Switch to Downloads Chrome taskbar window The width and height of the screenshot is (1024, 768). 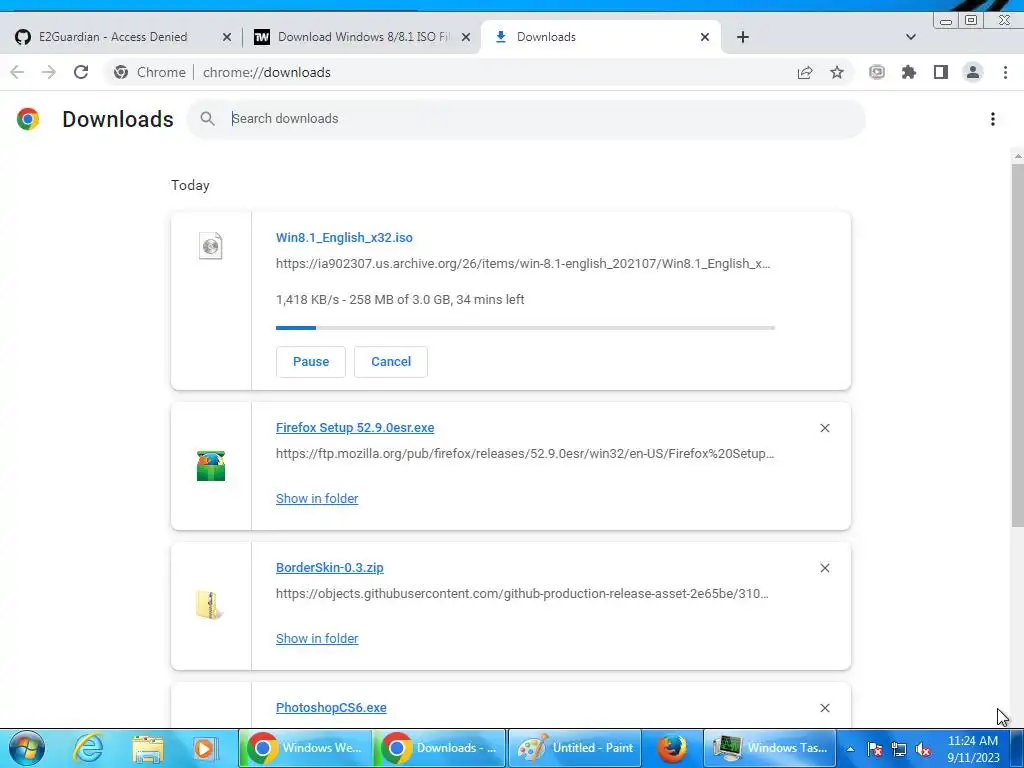[440, 748]
